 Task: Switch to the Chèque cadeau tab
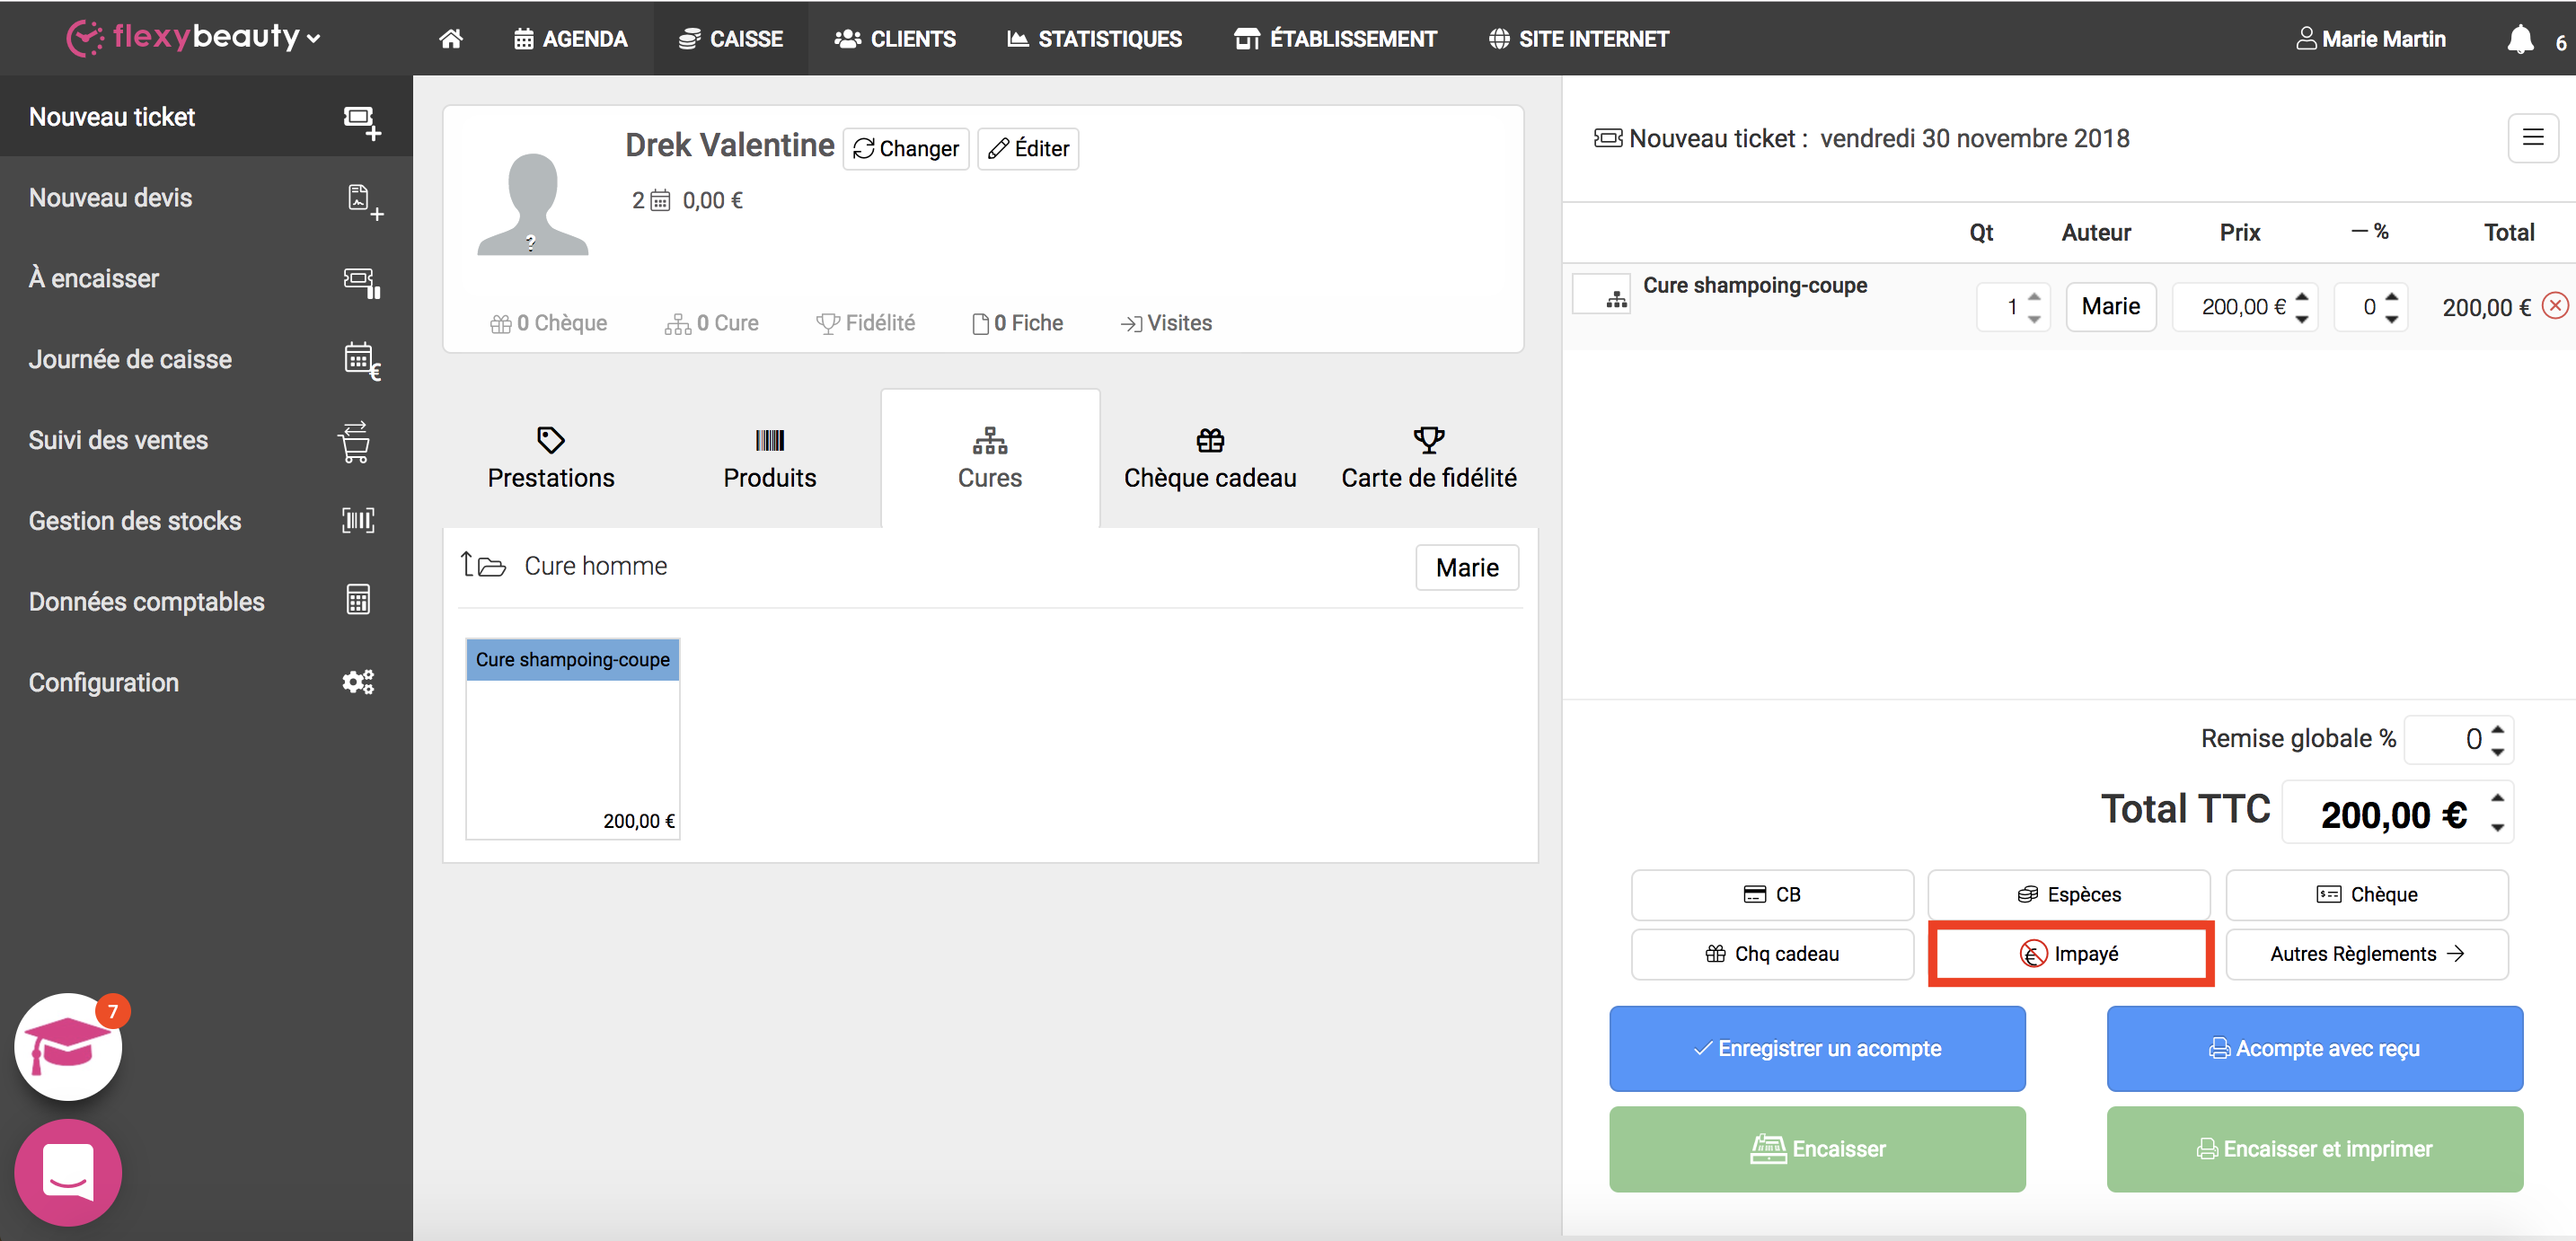tap(1210, 458)
